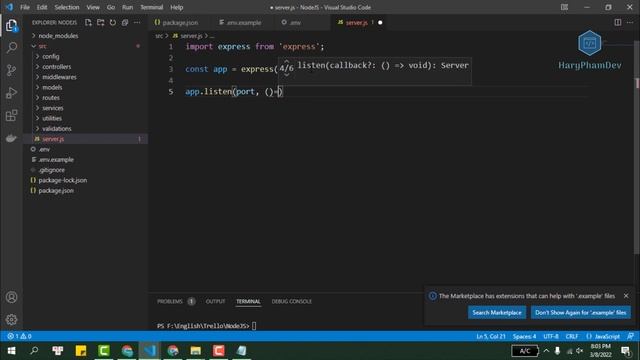This screenshot has width=640, height=360.
Task: Create new file in Explorer
Action: tap(88, 22)
